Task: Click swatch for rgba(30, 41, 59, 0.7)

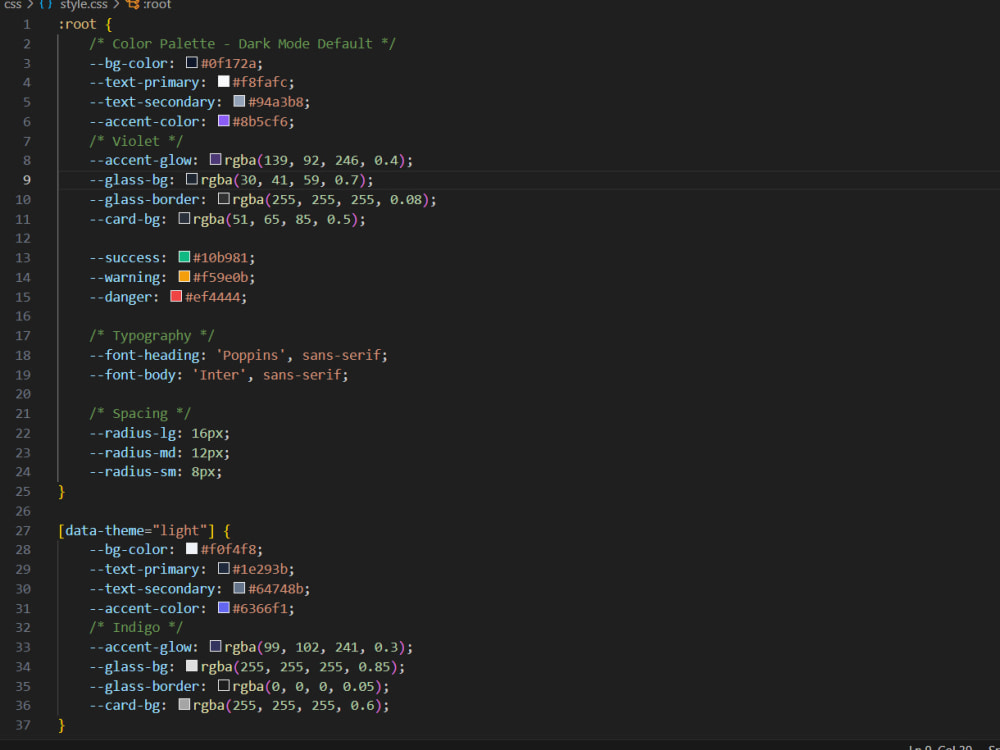Action: pyautogui.click(x=192, y=179)
